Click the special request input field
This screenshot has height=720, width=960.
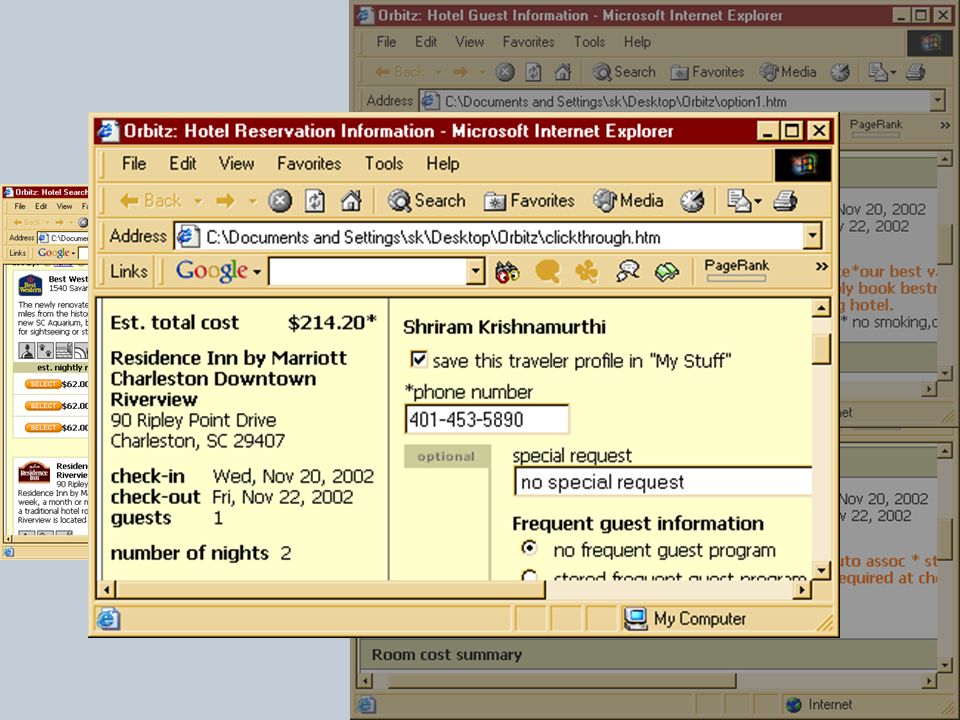click(663, 482)
